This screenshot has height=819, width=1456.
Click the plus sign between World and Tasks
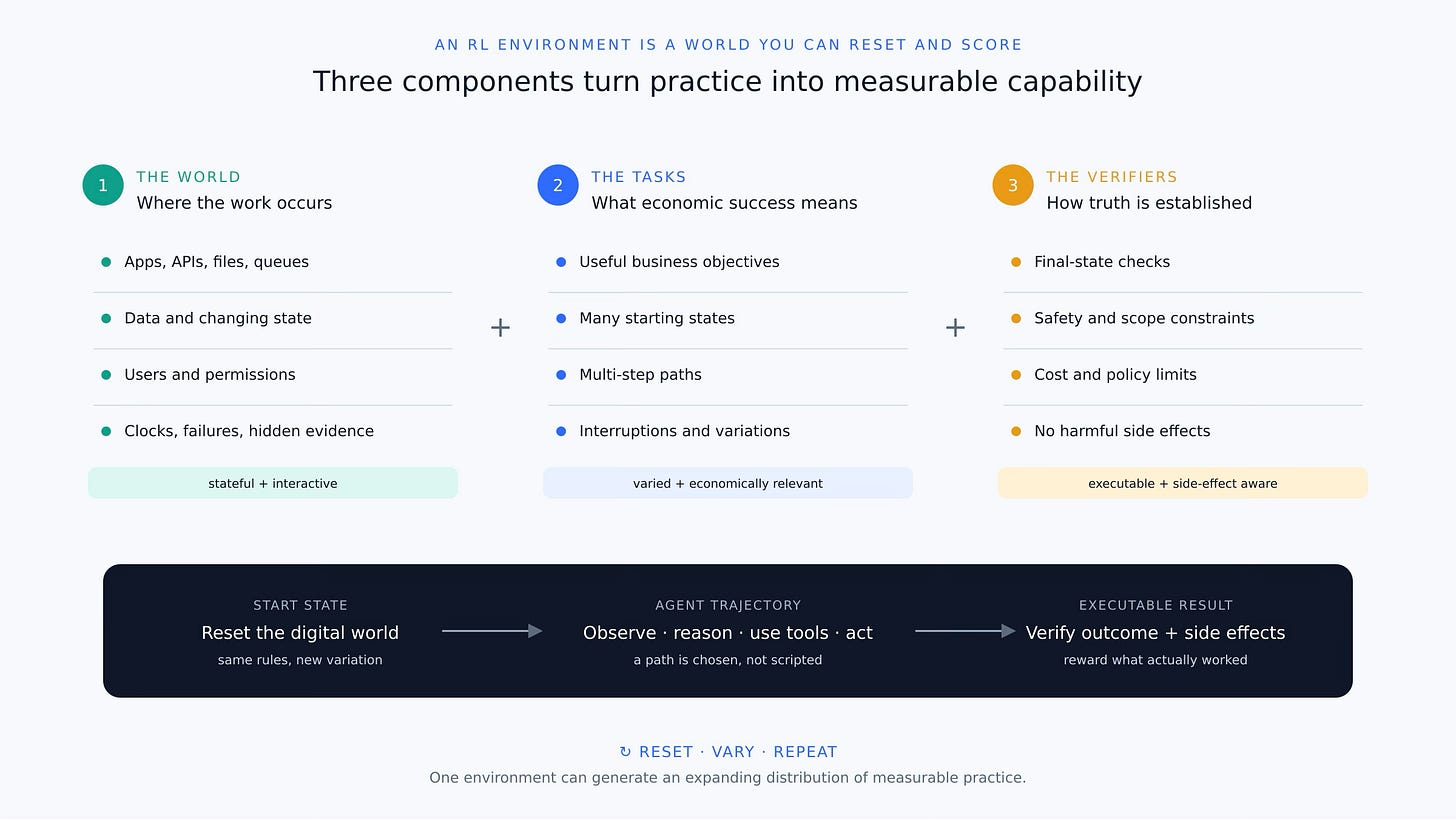pos(500,327)
